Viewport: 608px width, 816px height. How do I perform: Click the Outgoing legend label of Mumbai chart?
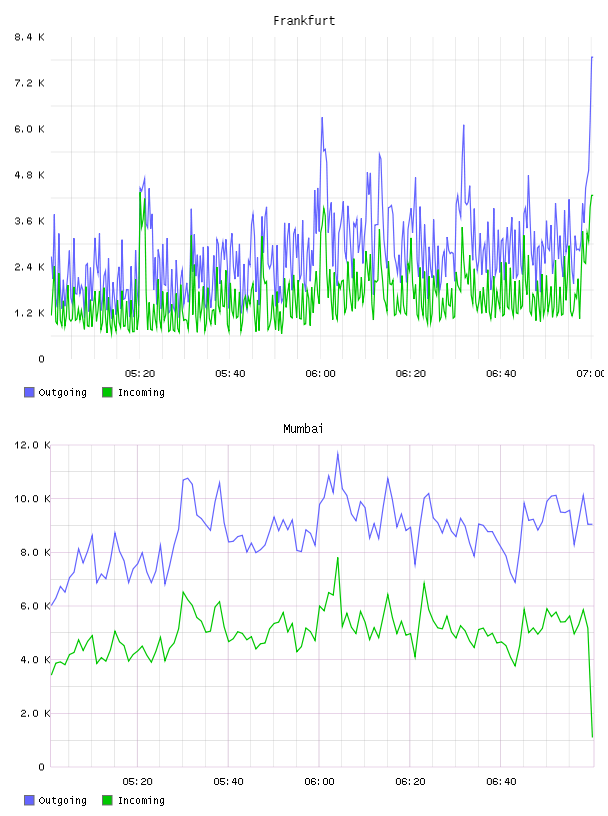click(x=62, y=801)
